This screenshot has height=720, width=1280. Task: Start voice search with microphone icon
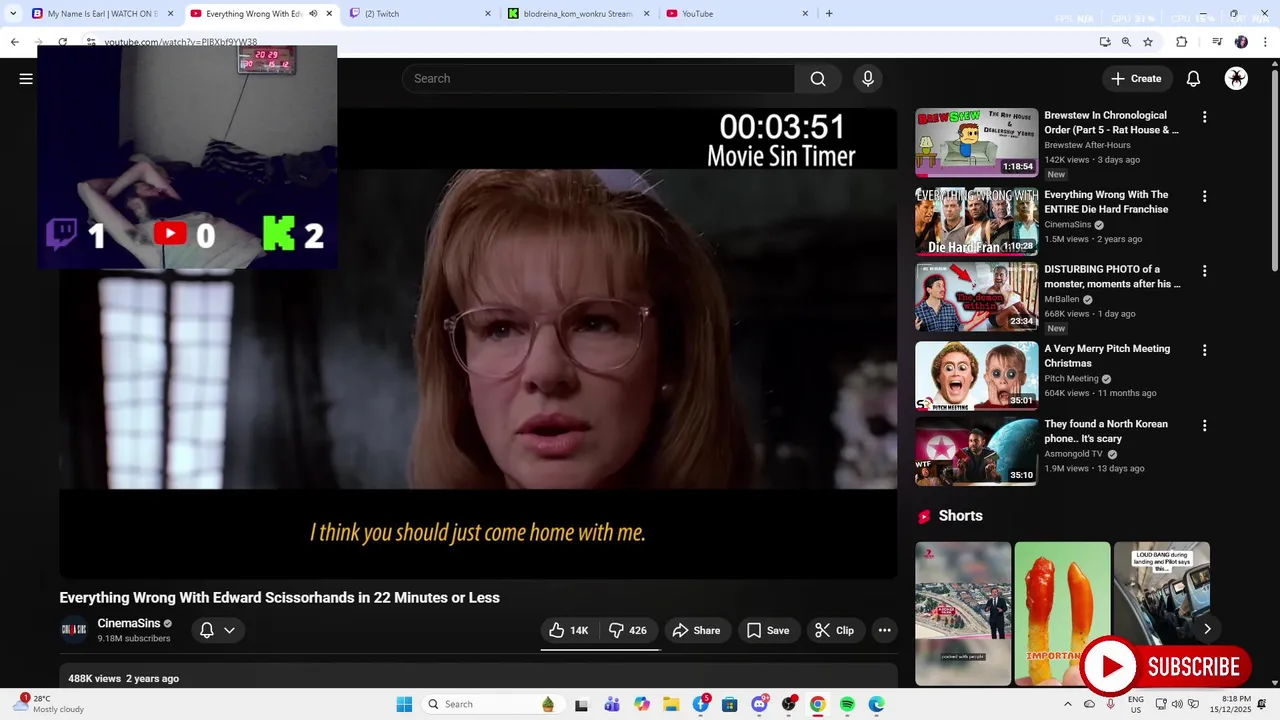868,79
